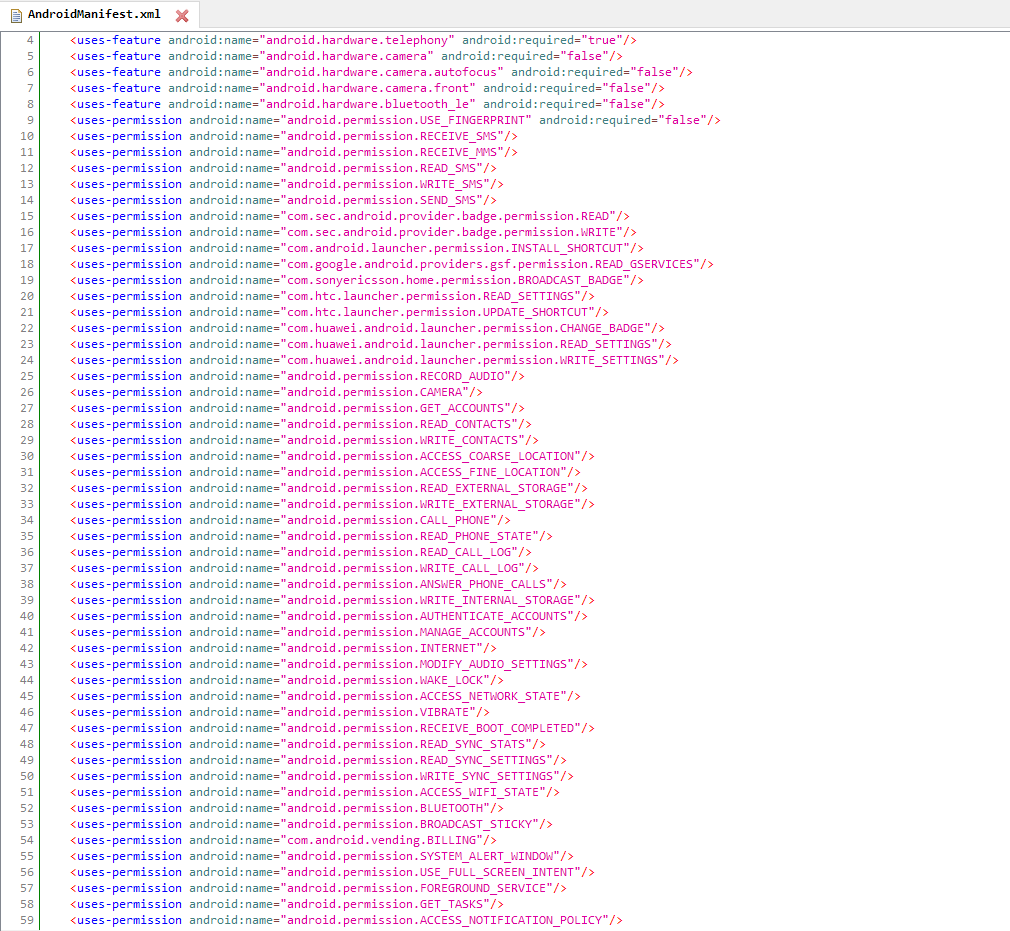1010x931 pixels.
Task: Click the htc launcher READ_SETTINGS line
Action: tap(332, 296)
